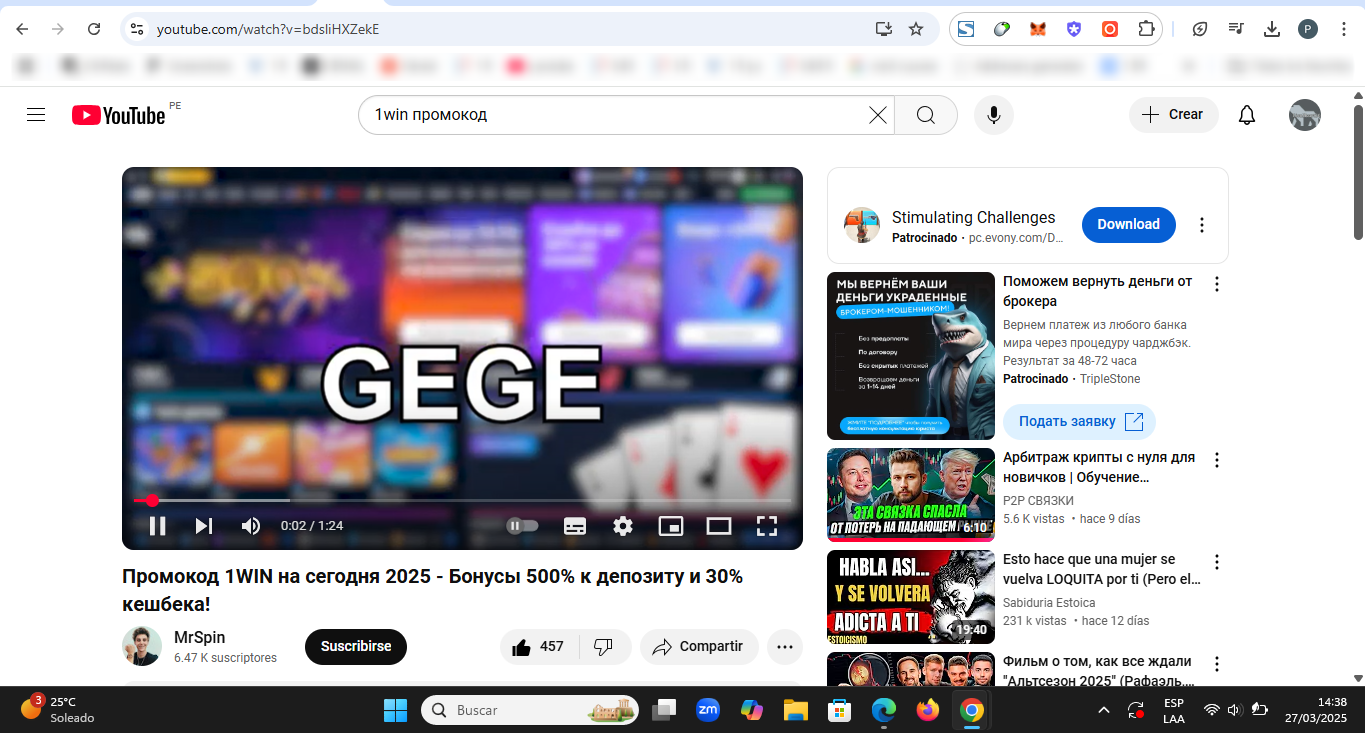This screenshot has height=733, width=1365.
Task: Open player settings gear
Action: pos(623,526)
